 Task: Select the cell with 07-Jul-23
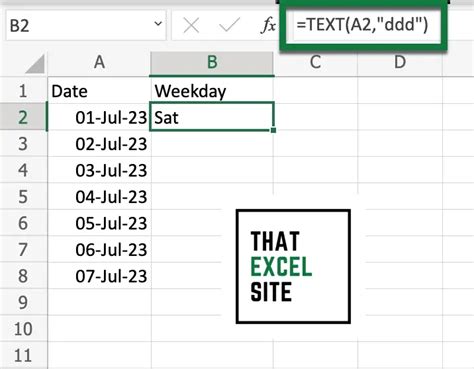tap(99, 276)
